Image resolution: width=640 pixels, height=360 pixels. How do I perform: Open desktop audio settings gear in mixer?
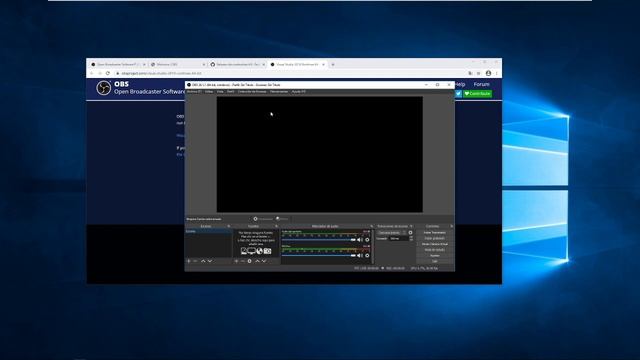(367, 240)
